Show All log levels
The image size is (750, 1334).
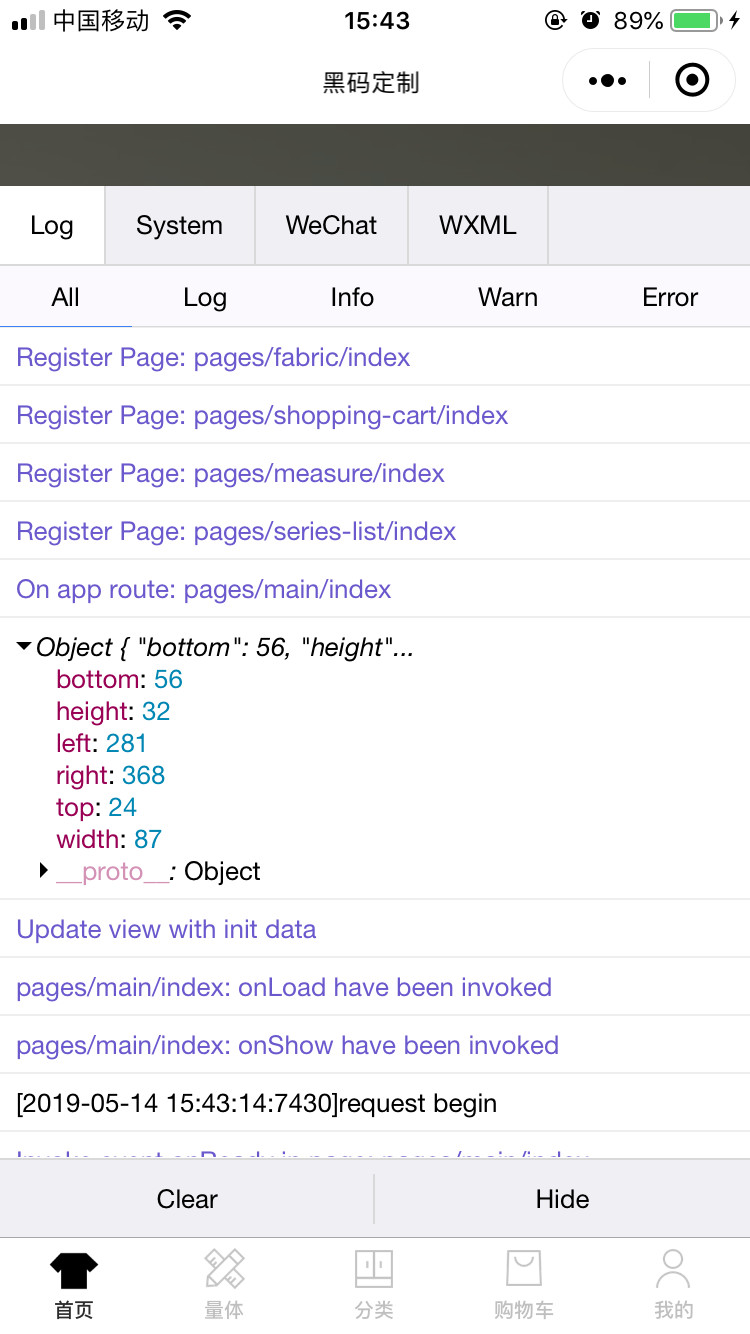tap(66, 298)
